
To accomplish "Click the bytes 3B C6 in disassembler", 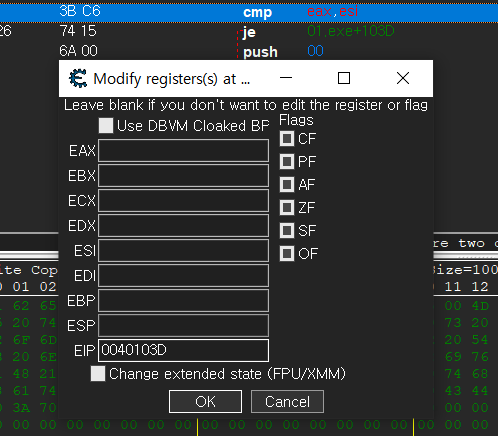I will coord(80,11).
